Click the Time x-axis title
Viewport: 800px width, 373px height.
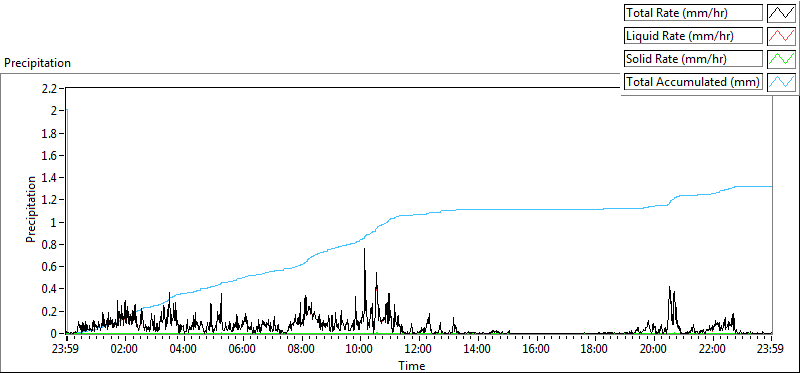pyautogui.click(x=412, y=365)
